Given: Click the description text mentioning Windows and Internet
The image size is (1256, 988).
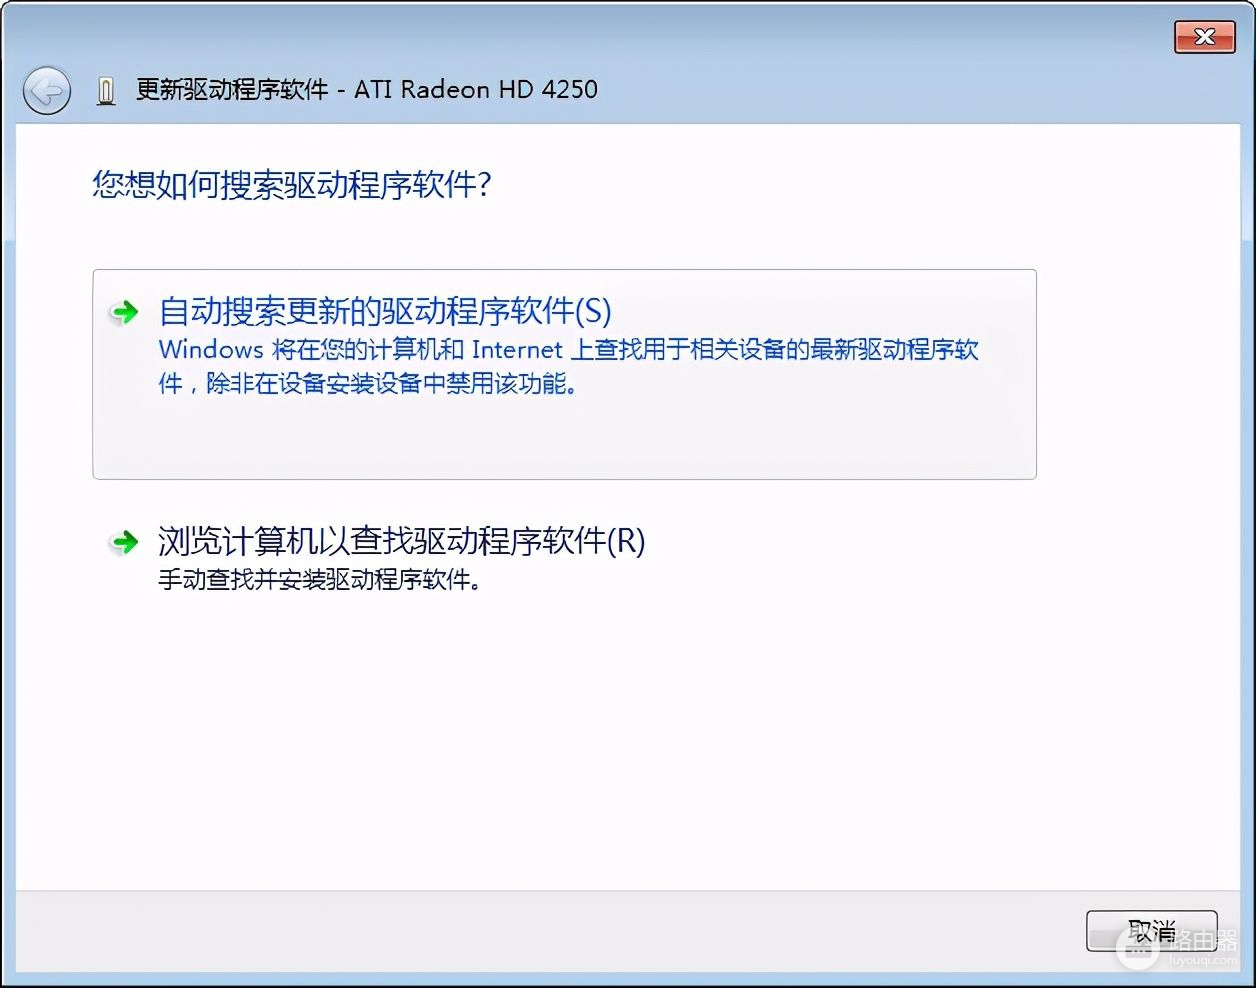Looking at the screenshot, I should pyautogui.click(x=568, y=366).
